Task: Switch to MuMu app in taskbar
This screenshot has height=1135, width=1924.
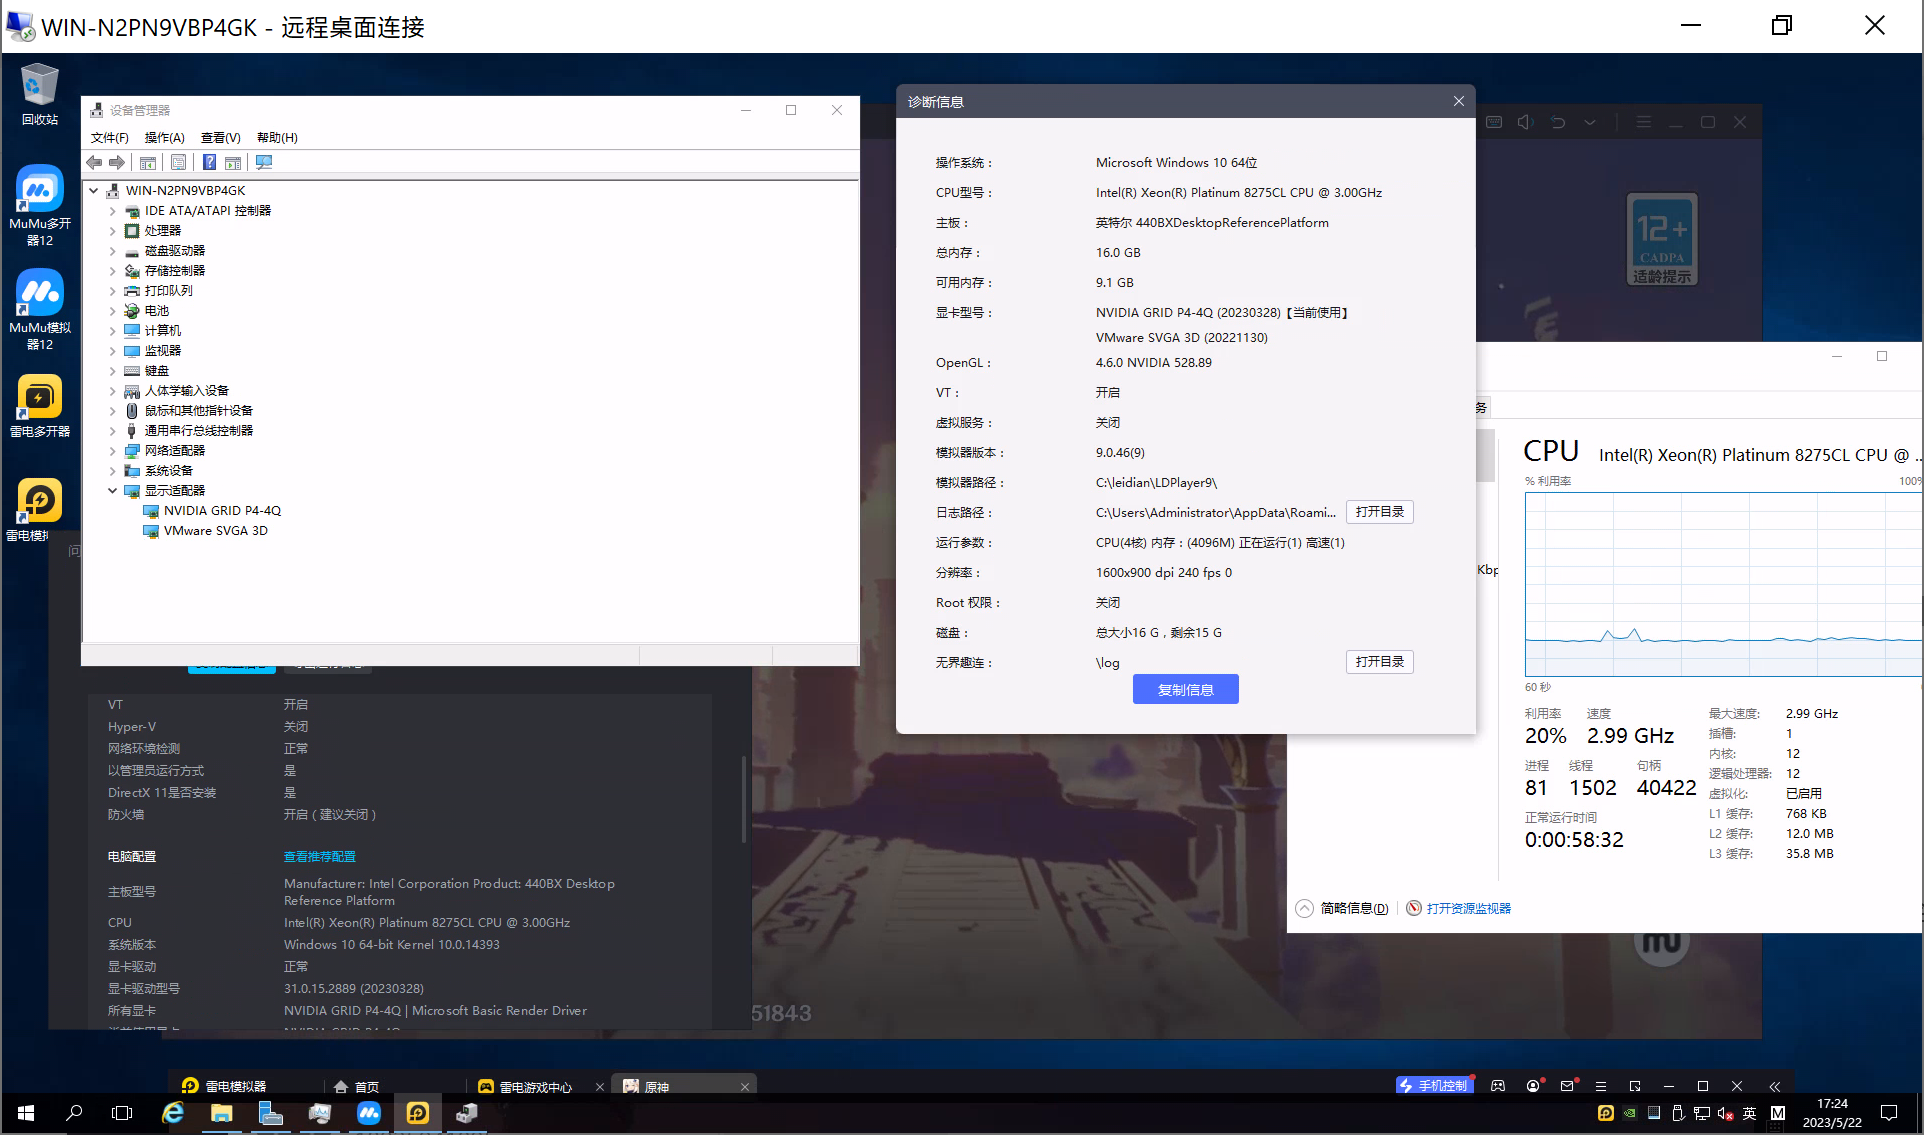Action: point(369,1113)
